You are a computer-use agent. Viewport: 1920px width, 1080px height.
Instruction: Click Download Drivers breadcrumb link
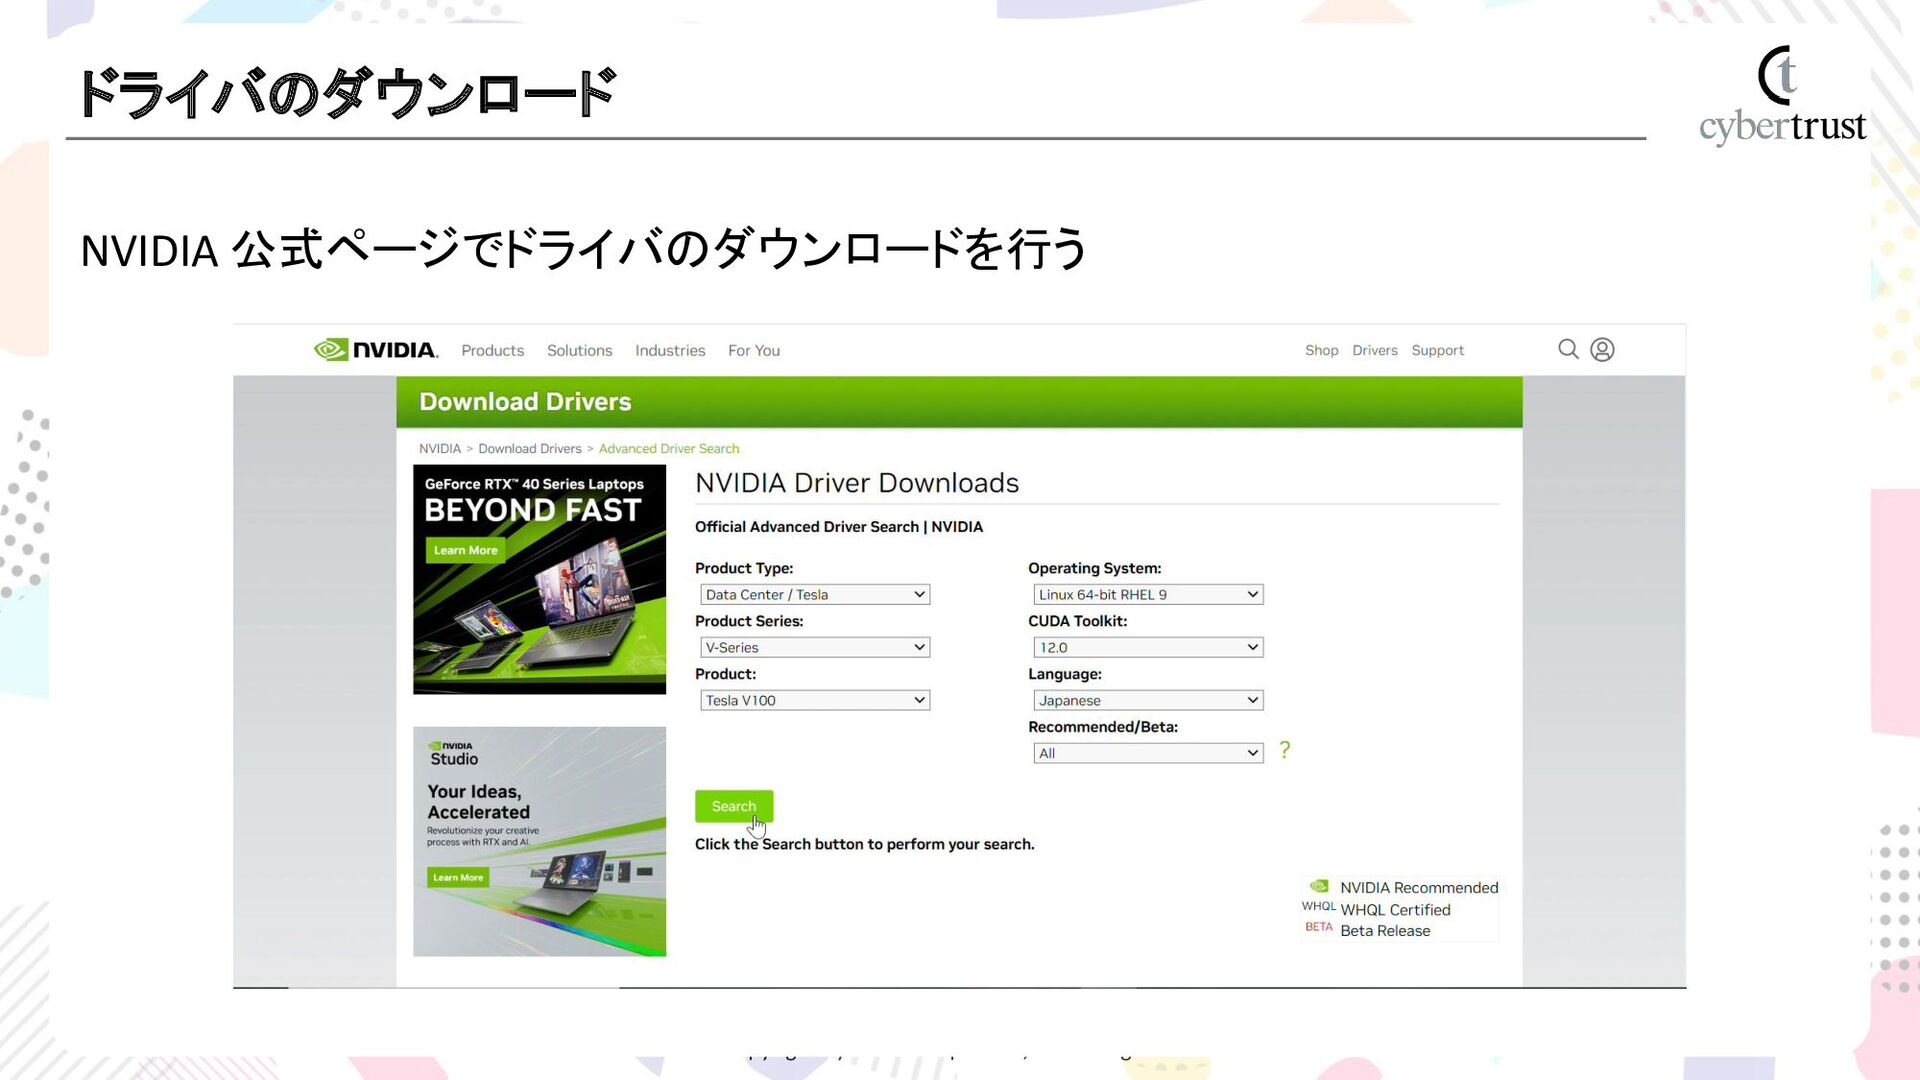[530, 448]
